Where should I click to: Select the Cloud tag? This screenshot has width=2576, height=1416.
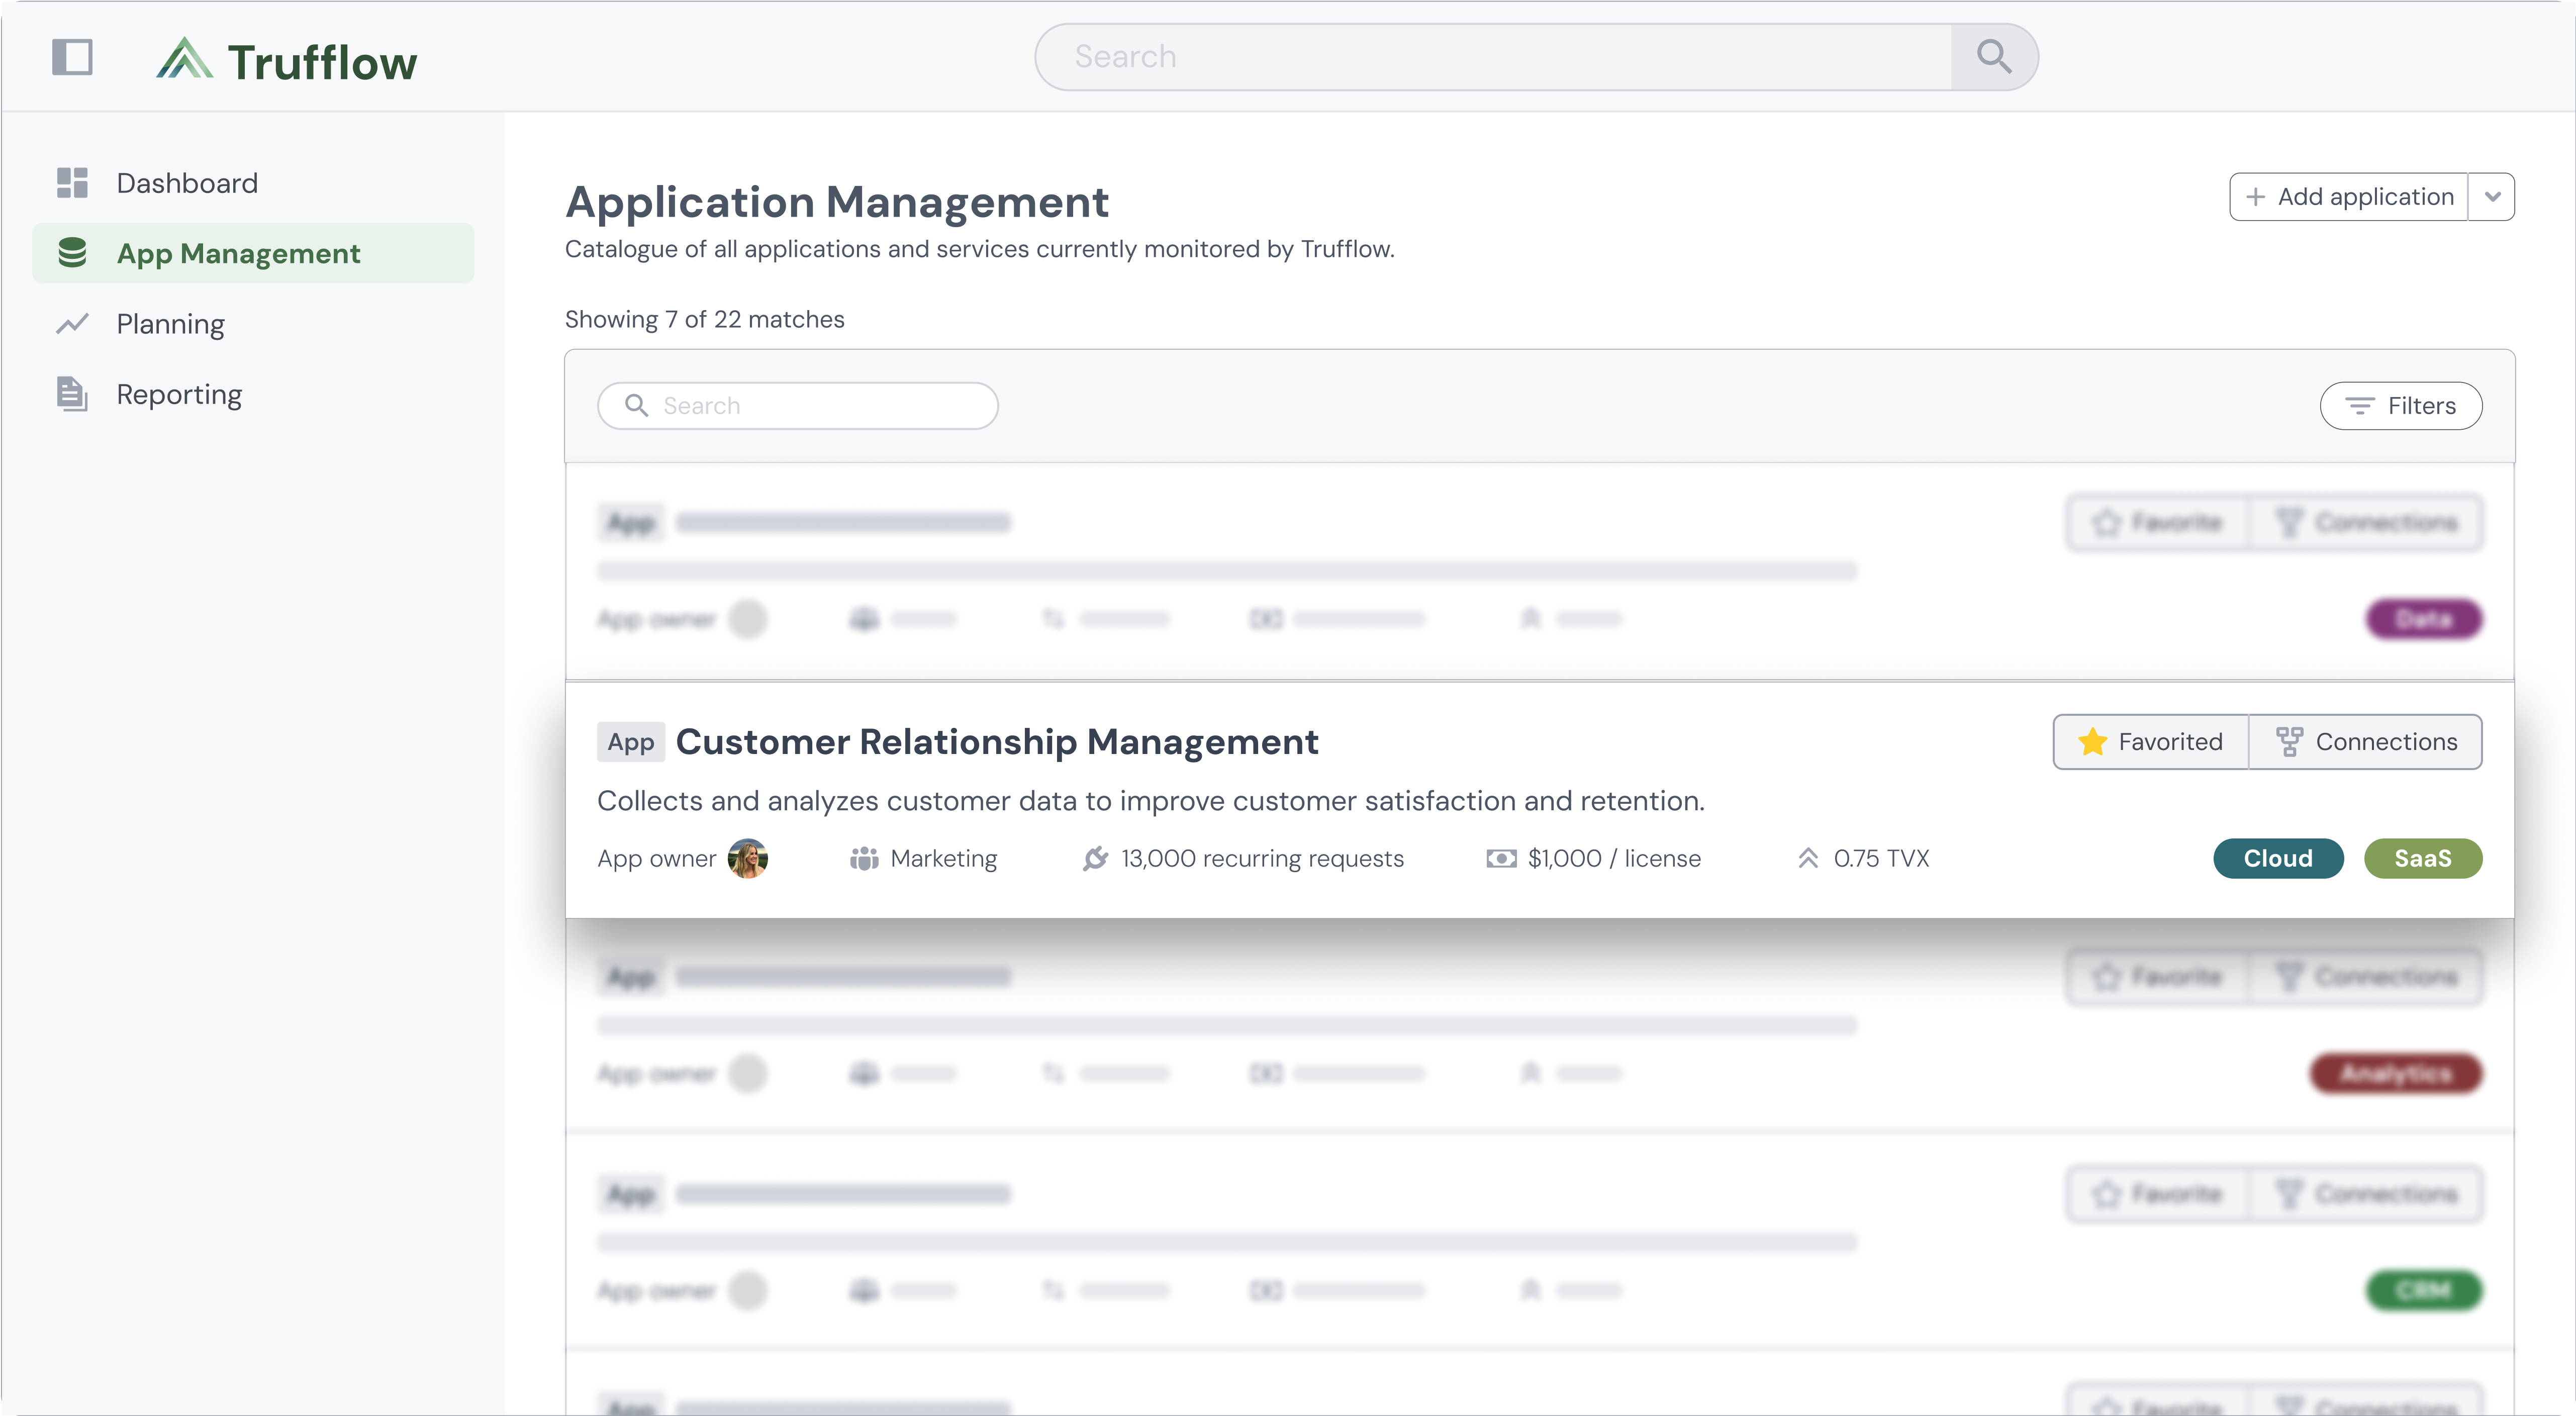[x=2278, y=859]
